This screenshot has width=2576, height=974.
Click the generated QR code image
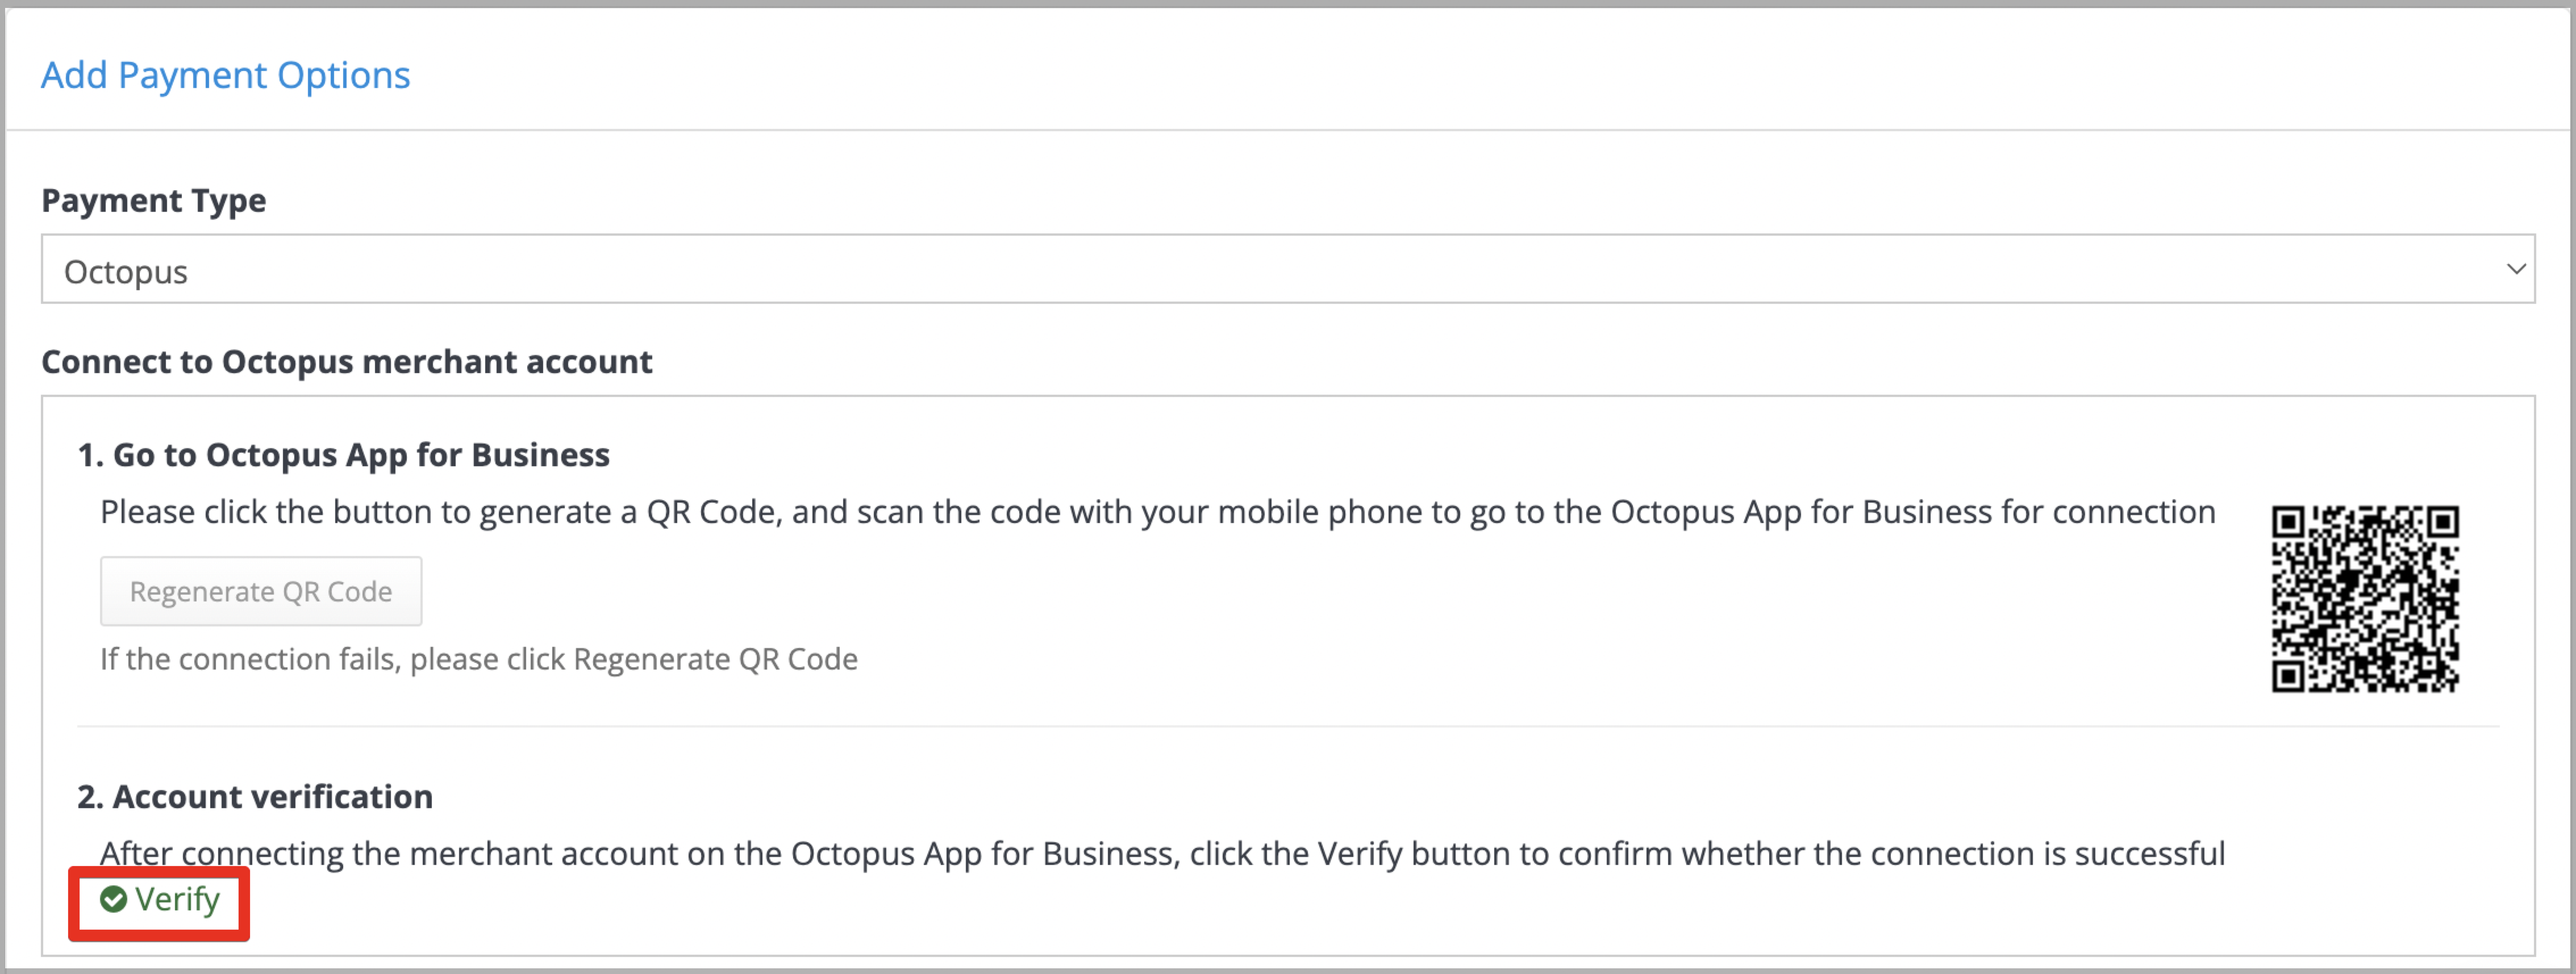[x=2365, y=599]
